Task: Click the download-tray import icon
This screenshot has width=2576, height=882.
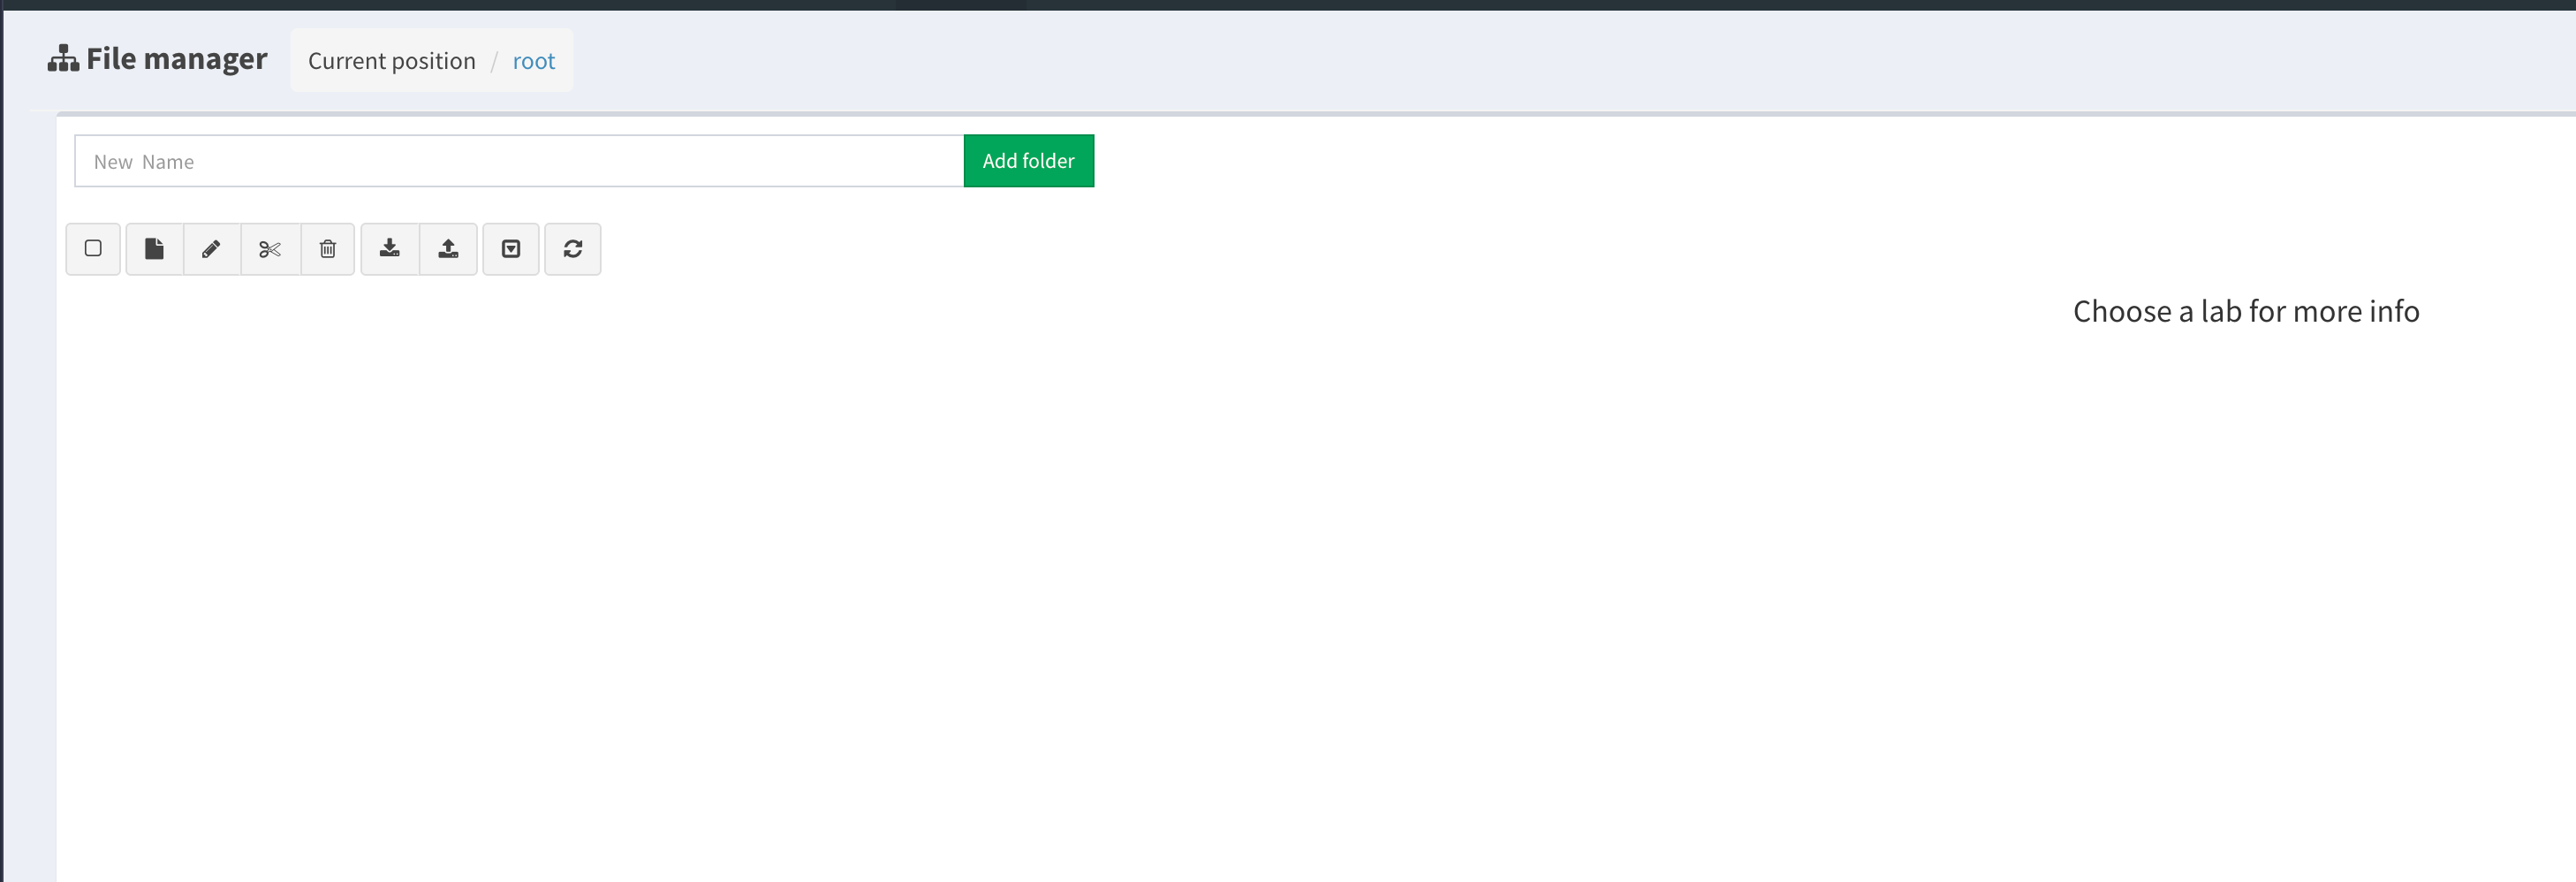Action: point(390,249)
